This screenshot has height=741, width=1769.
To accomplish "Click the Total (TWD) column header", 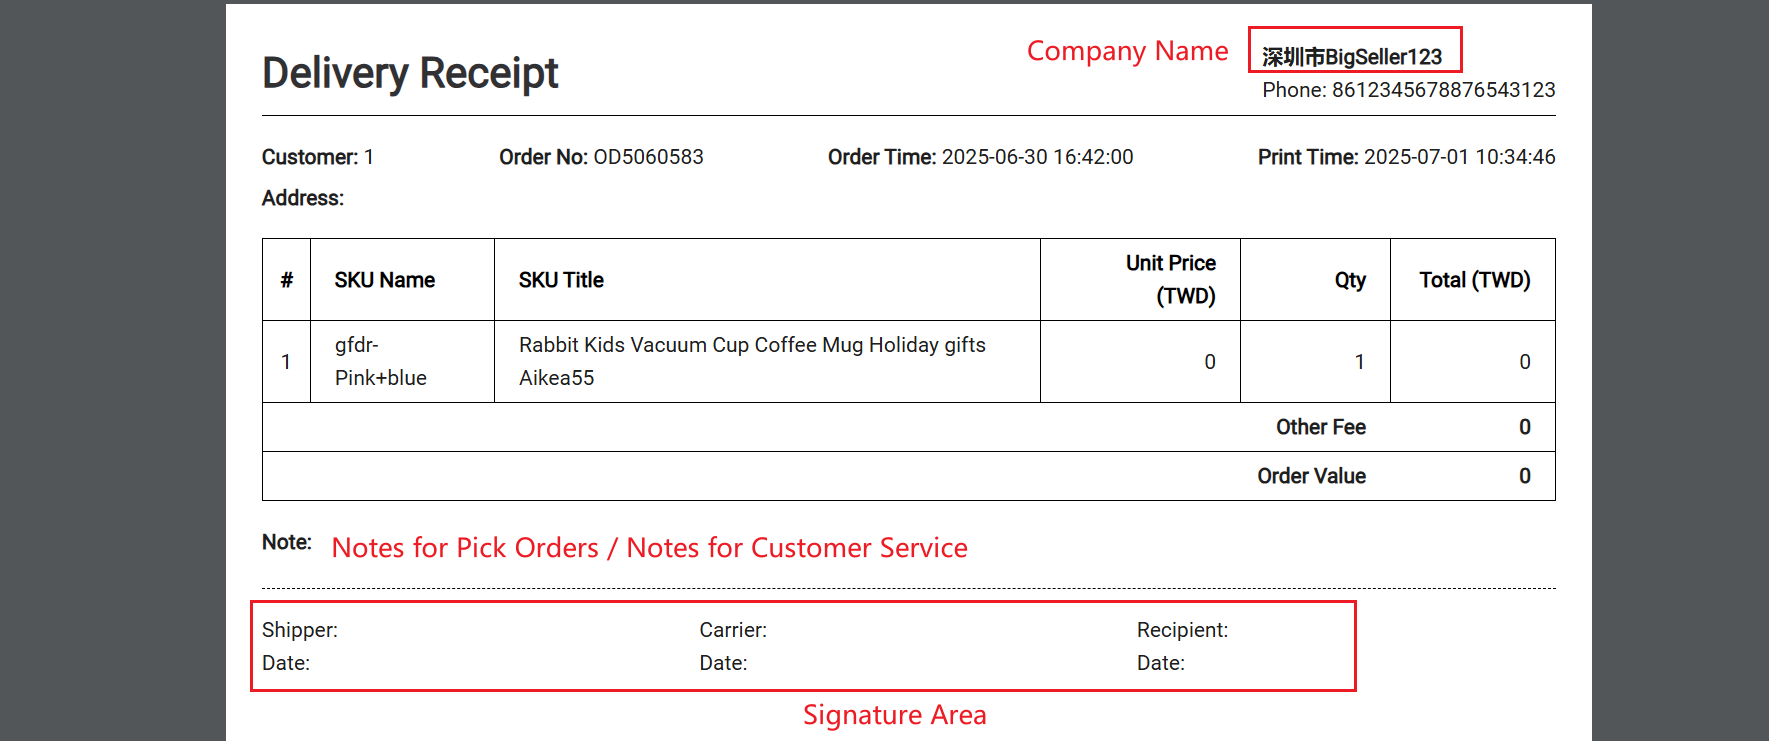I will pos(1475,280).
